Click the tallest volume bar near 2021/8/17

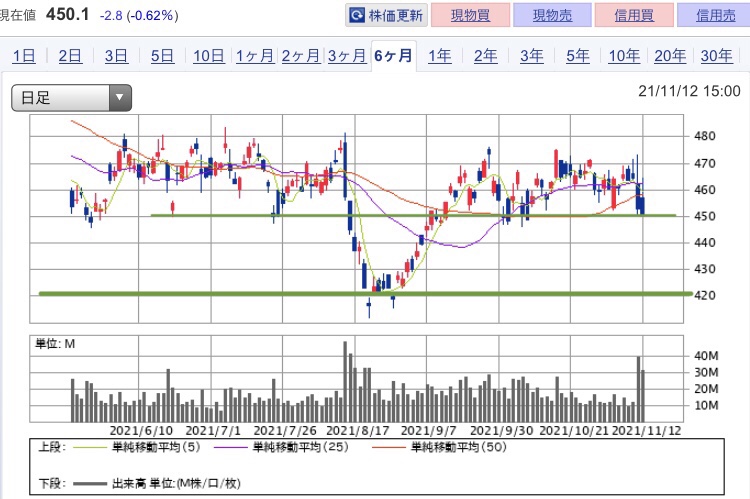(x=345, y=381)
